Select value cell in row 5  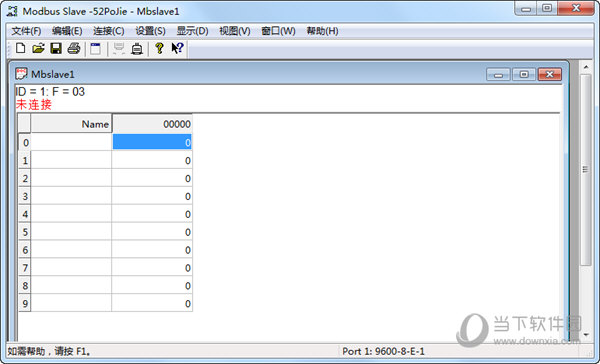tap(152, 232)
